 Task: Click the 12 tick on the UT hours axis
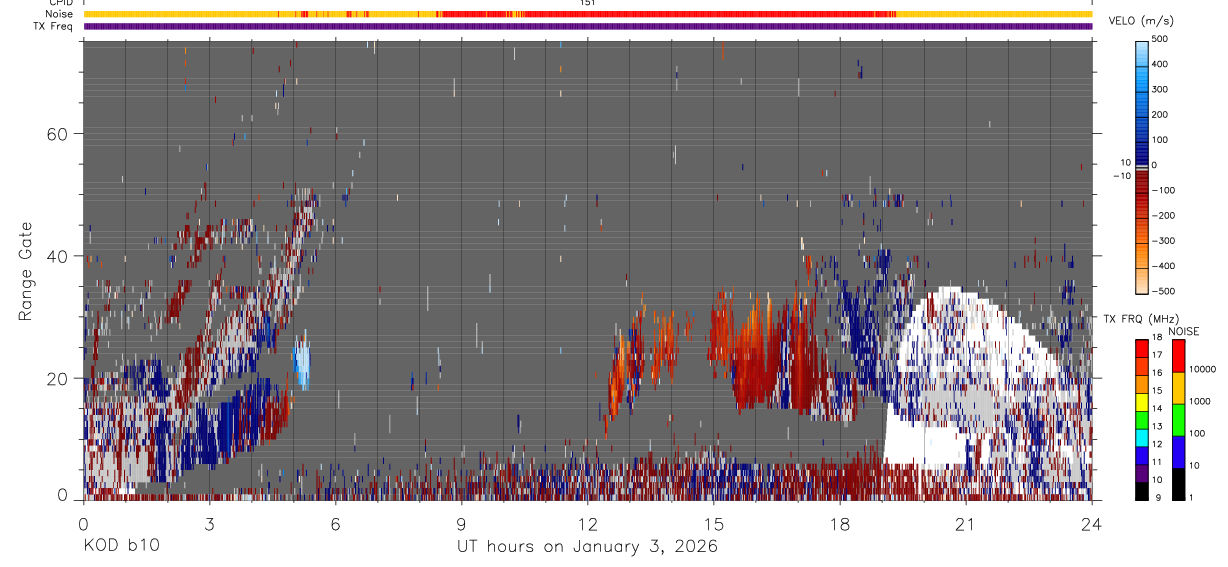(588, 523)
